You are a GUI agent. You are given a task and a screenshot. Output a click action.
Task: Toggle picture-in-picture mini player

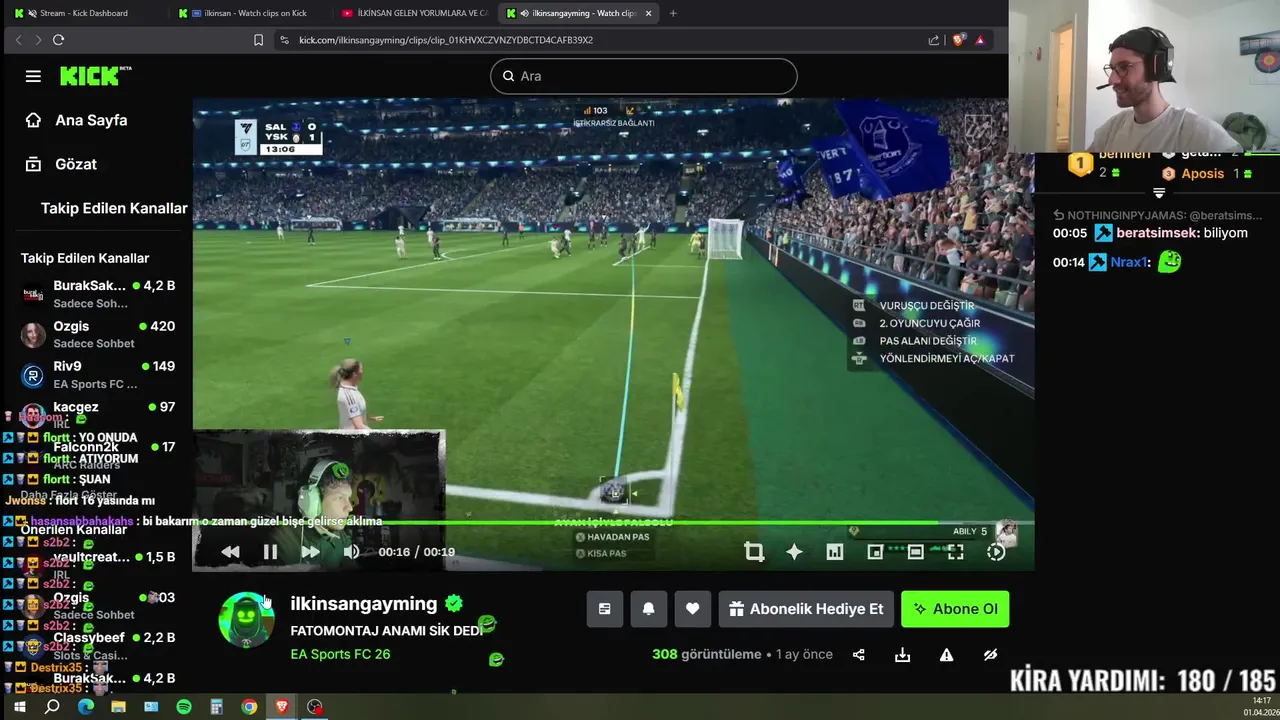tap(875, 552)
